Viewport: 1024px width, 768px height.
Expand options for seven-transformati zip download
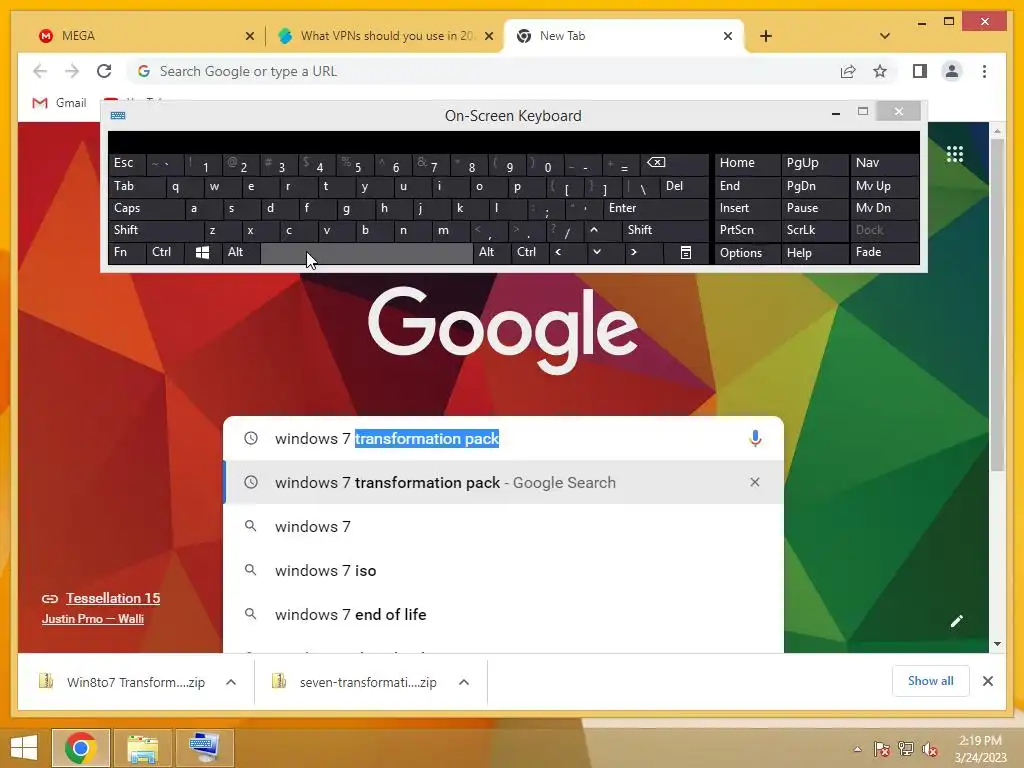pyautogui.click(x=464, y=682)
